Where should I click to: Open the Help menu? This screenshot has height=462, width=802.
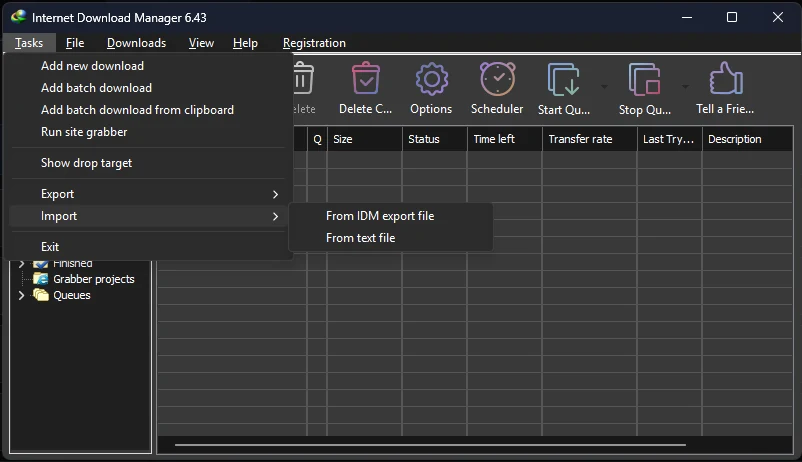tap(245, 43)
